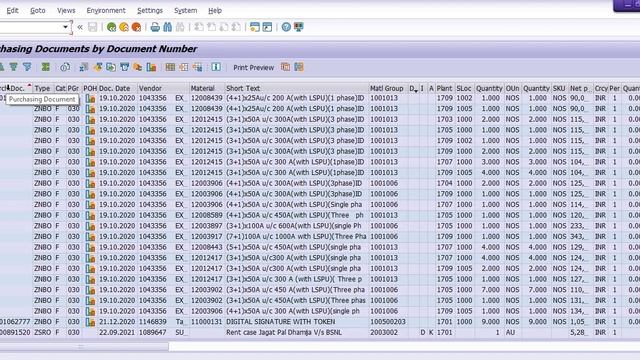The image size is (640, 360).
Task: Click the Details magnifier icon in list toolbar
Action: coord(65,67)
